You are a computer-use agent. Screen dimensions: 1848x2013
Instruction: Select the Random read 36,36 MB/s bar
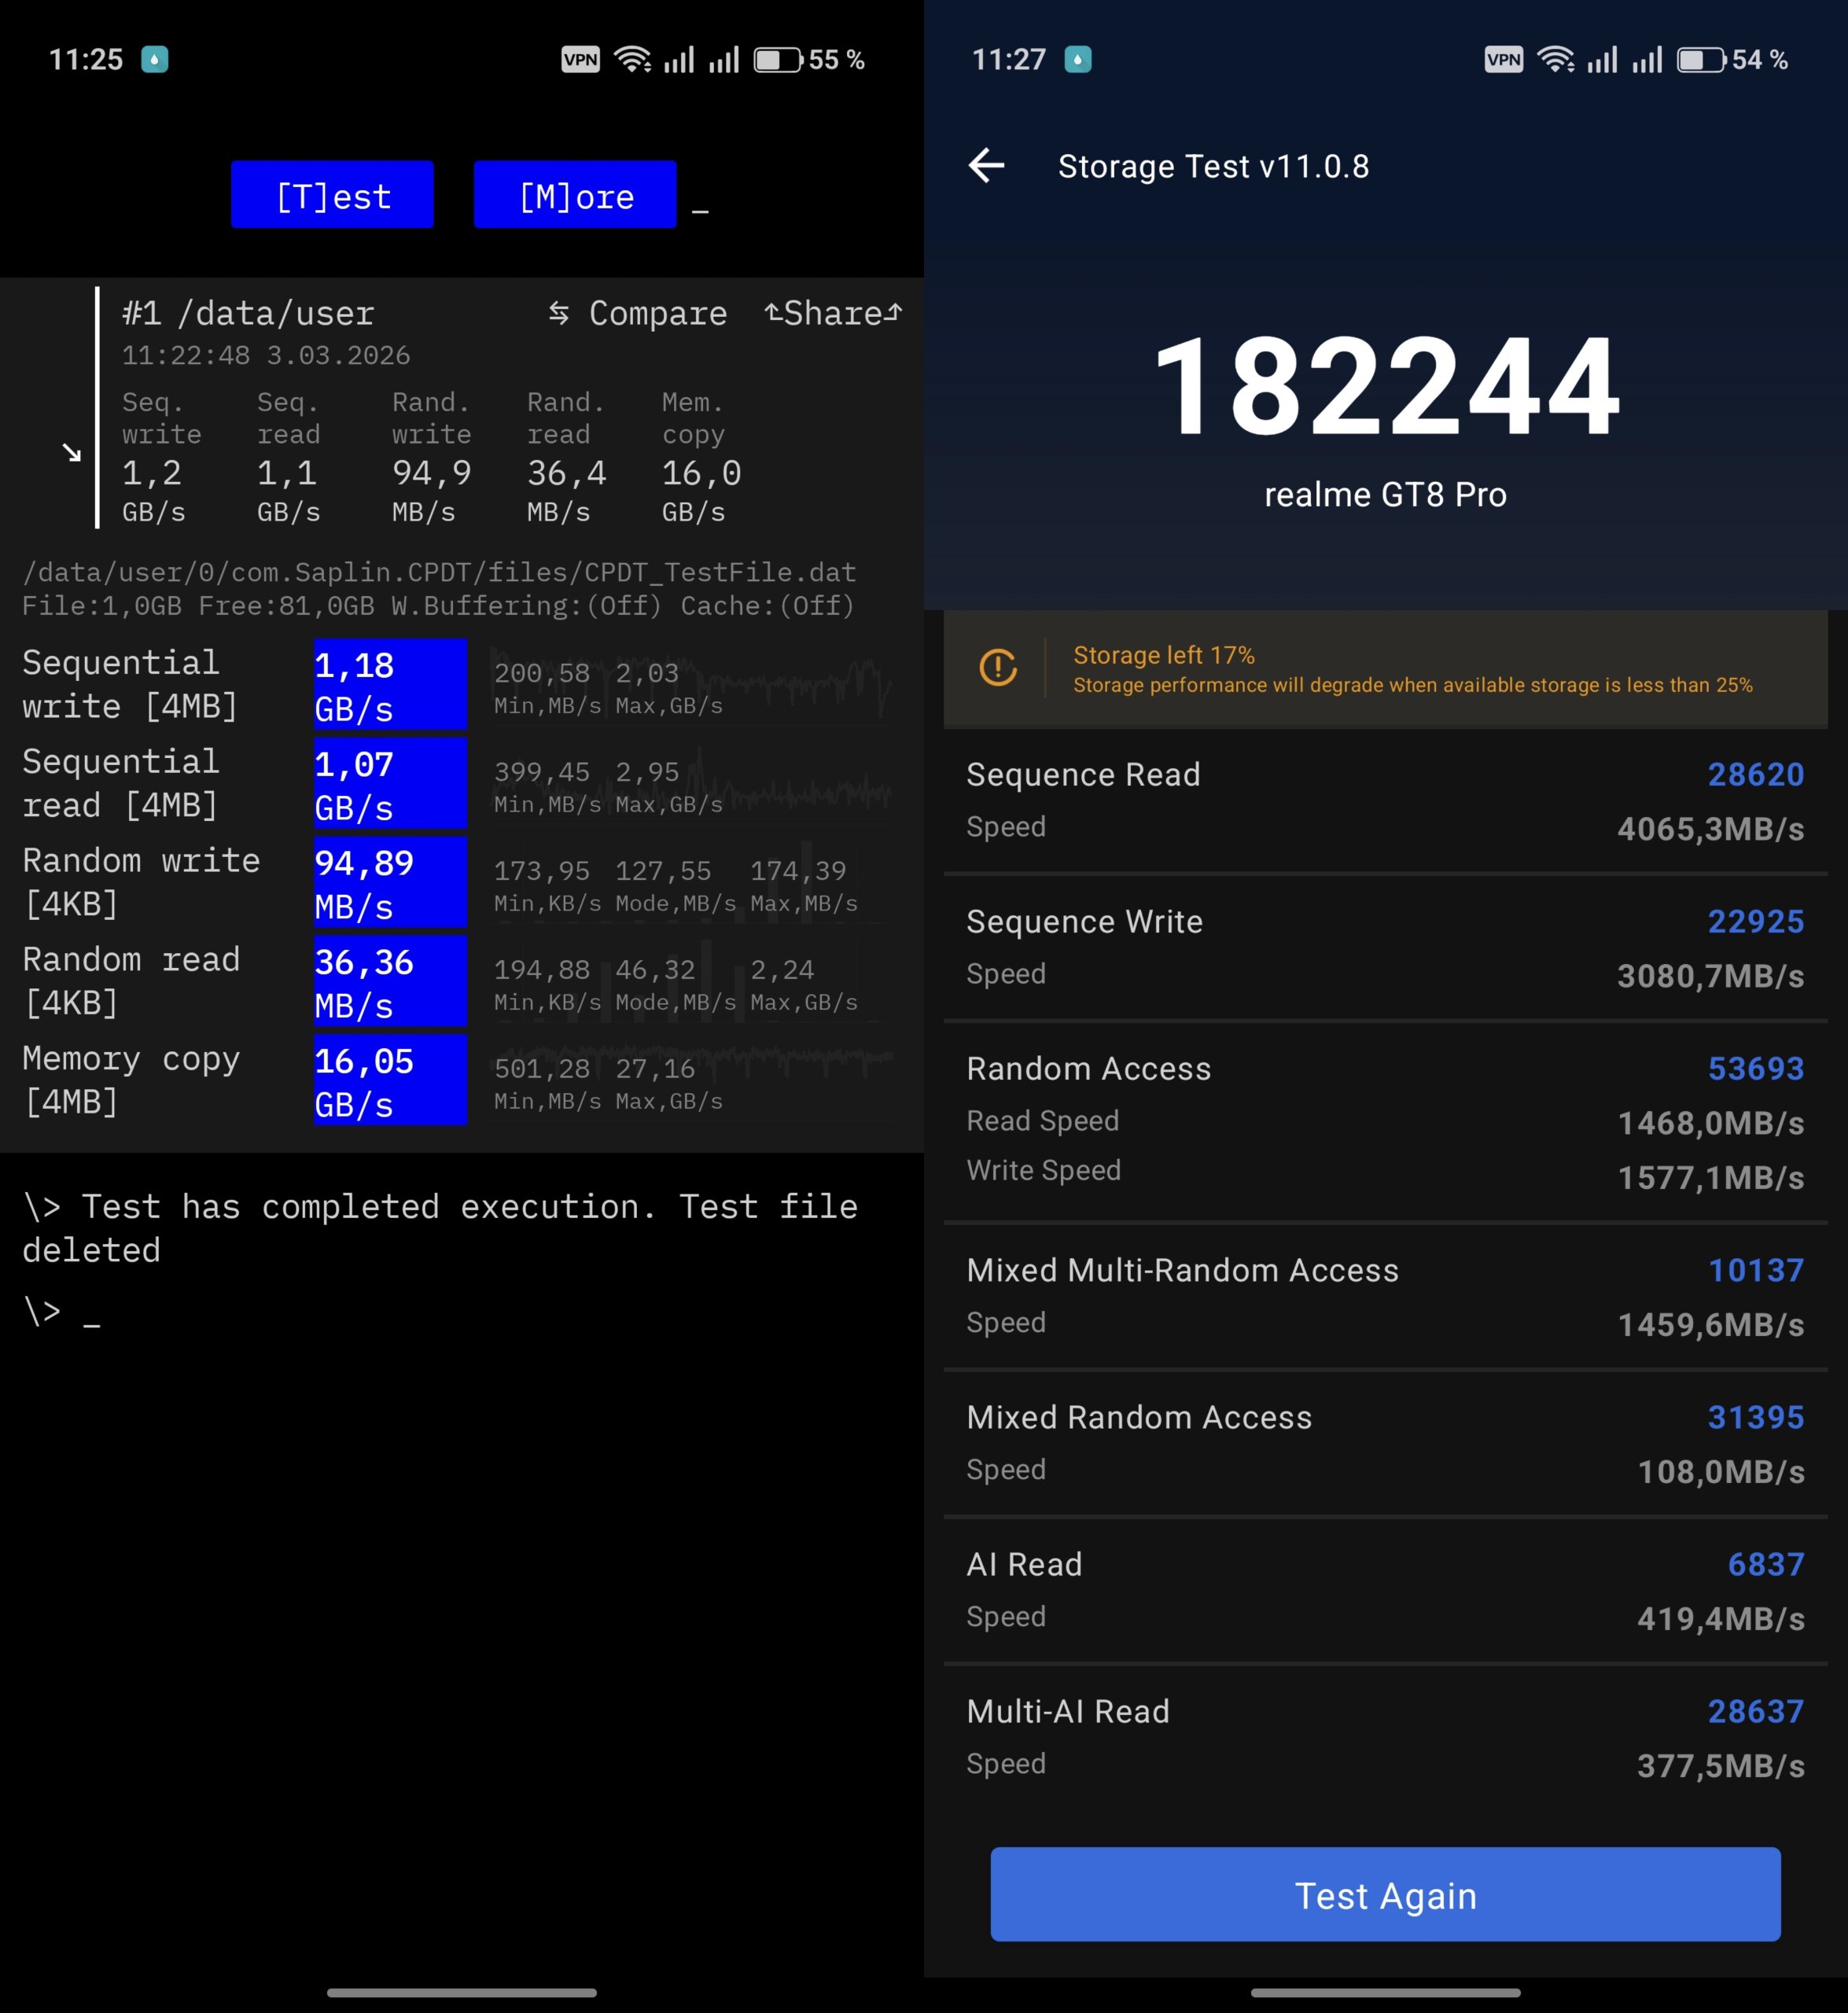tap(390, 981)
